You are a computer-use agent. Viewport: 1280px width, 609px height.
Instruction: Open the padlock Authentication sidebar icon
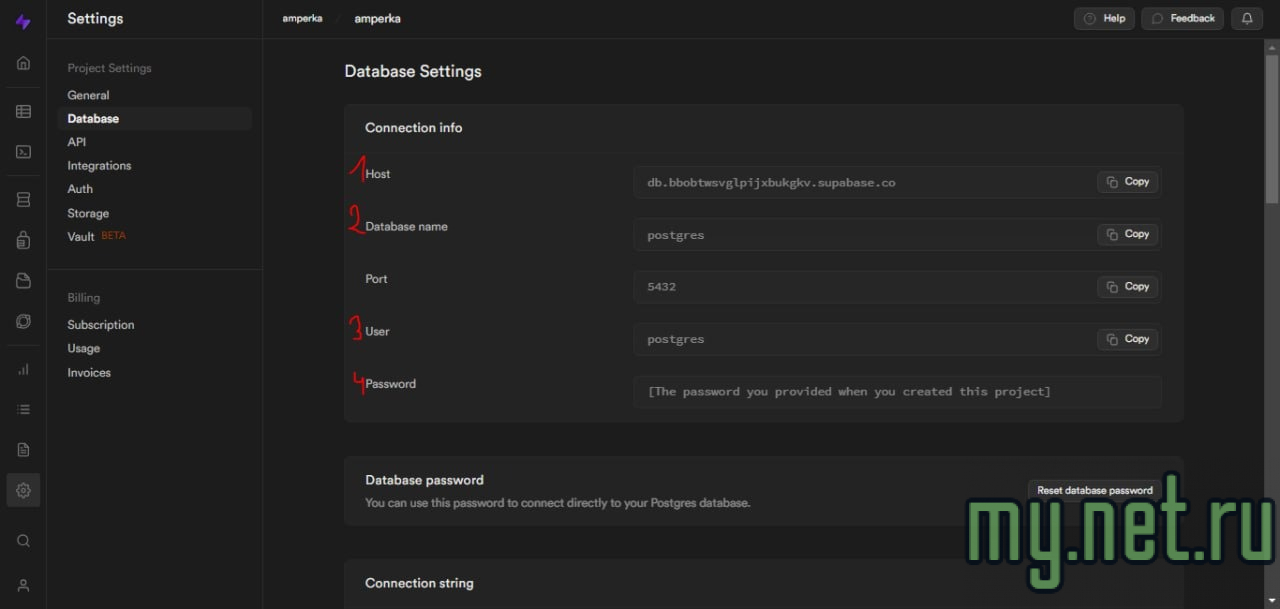[23, 240]
